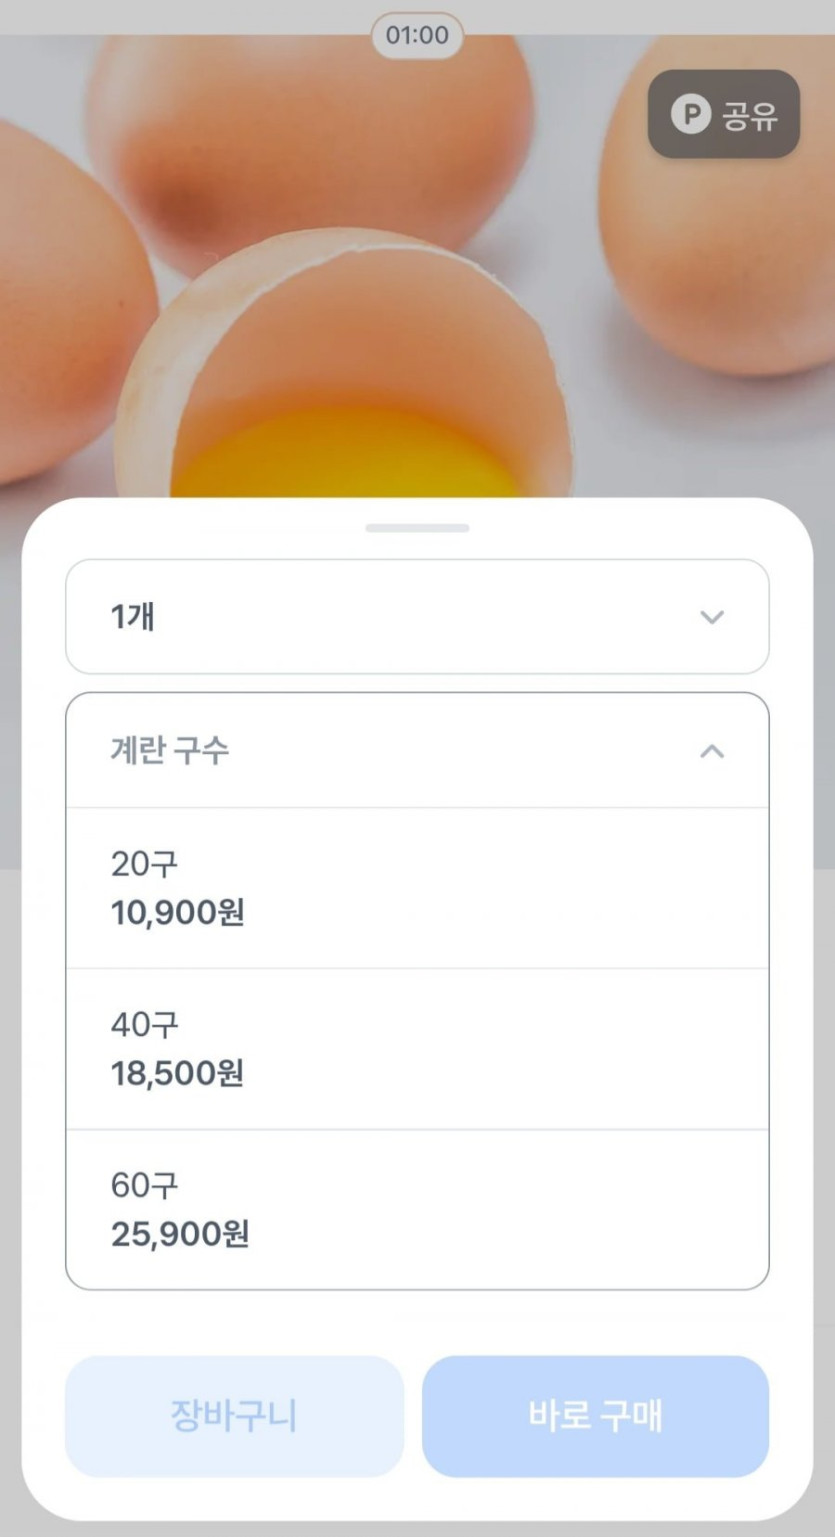Tap the bottom sheet drag handle
This screenshot has width=835, height=1537.
click(417, 528)
